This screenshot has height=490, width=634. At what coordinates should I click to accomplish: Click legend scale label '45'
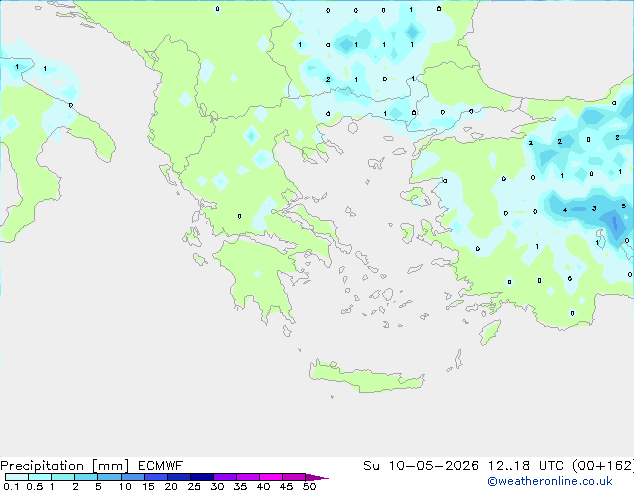[286, 486]
